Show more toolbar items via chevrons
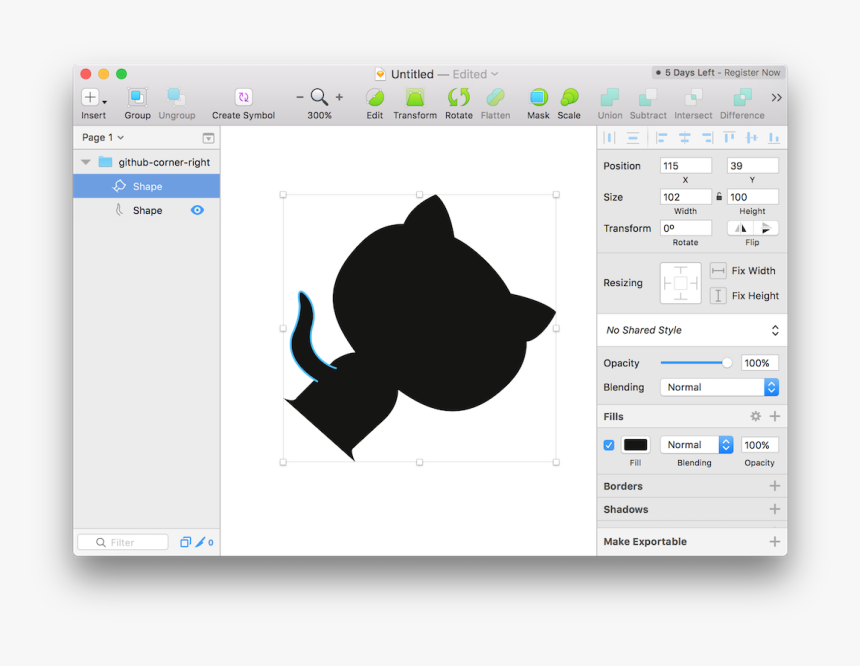Image resolution: width=860 pixels, height=666 pixels. pos(776,98)
